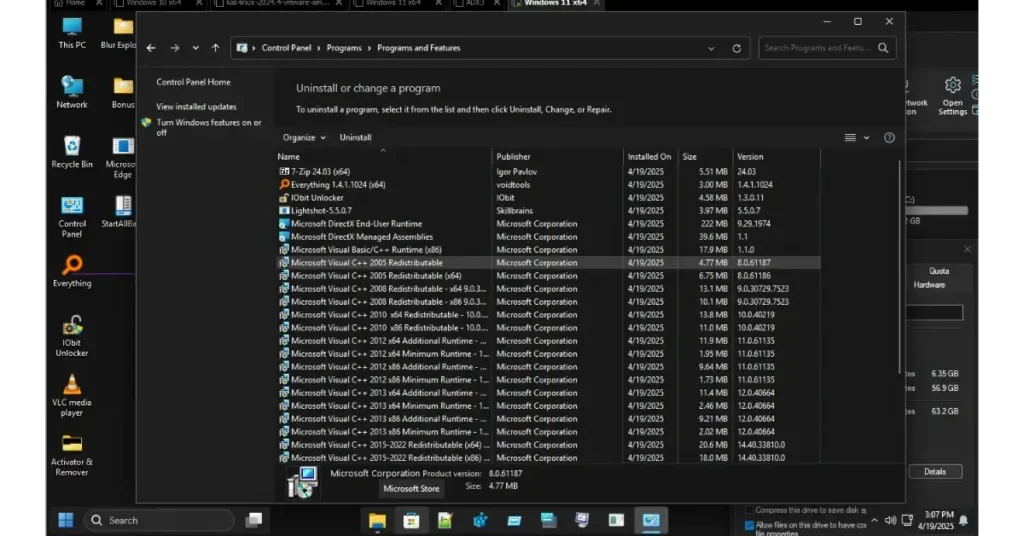Expand chevron after Control Panel breadcrumb
This screenshot has width=1024, height=536.
[x=319, y=48]
